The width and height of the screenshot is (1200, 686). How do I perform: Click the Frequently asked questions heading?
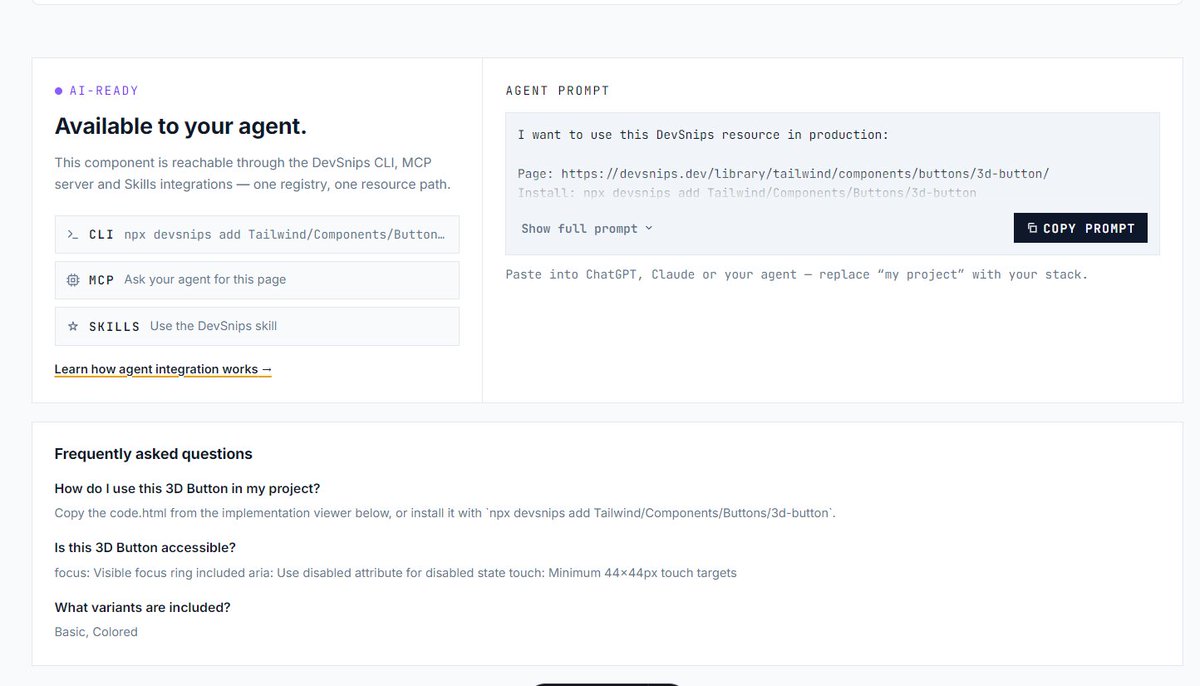pos(153,454)
